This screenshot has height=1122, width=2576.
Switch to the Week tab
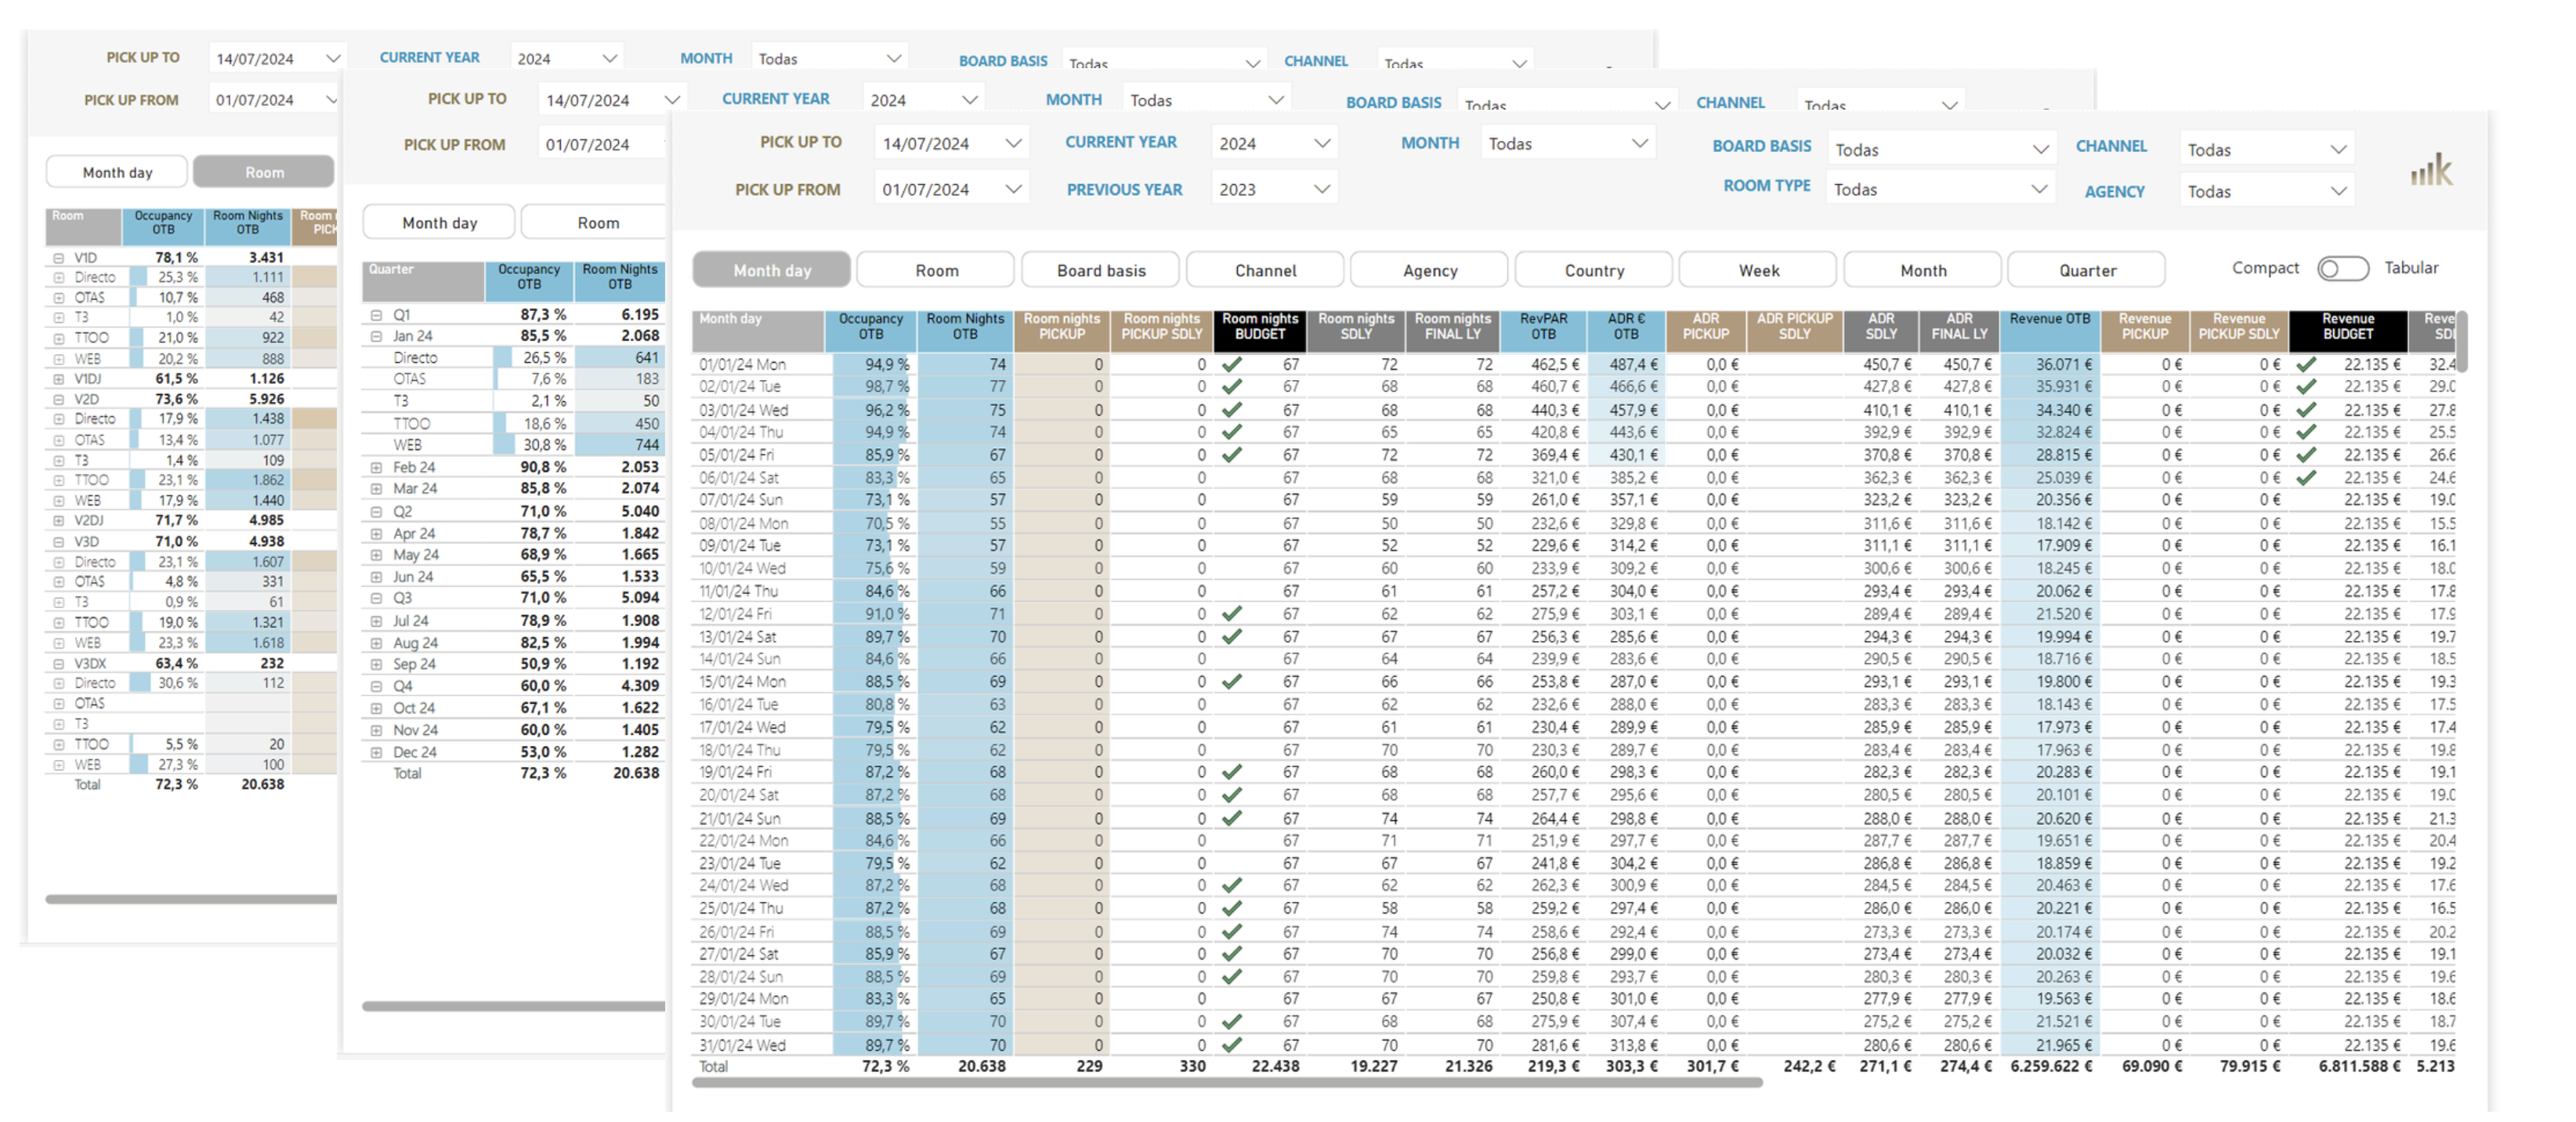[1758, 270]
